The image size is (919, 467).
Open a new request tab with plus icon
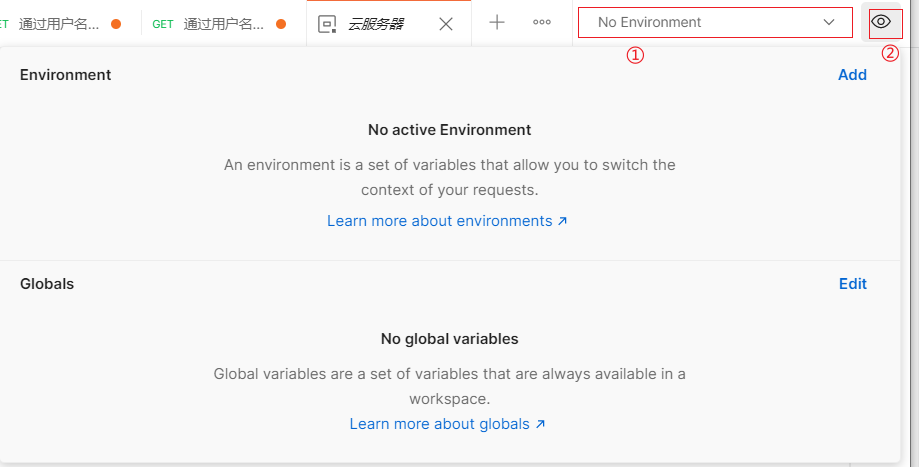tap(496, 23)
